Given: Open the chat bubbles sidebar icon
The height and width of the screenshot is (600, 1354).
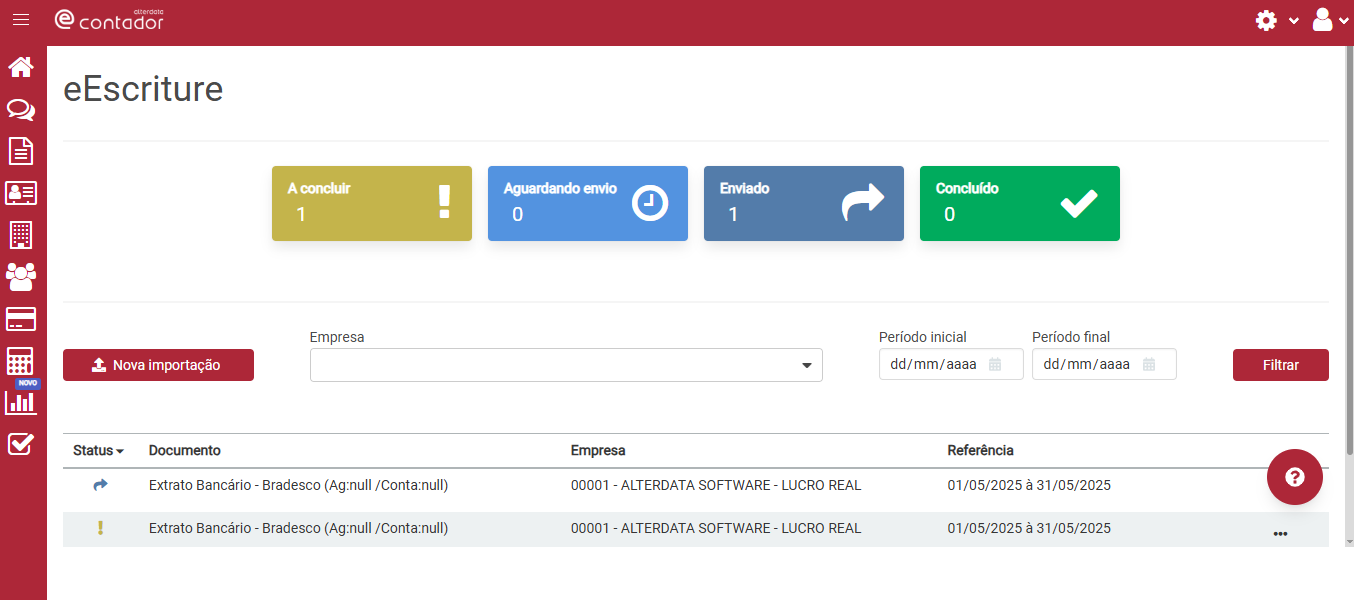Looking at the screenshot, I should click(x=21, y=110).
